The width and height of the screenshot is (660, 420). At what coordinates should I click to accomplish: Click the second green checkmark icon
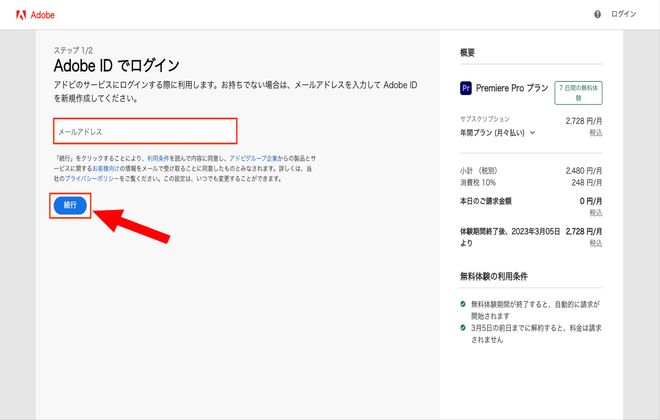[x=463, y=328]
